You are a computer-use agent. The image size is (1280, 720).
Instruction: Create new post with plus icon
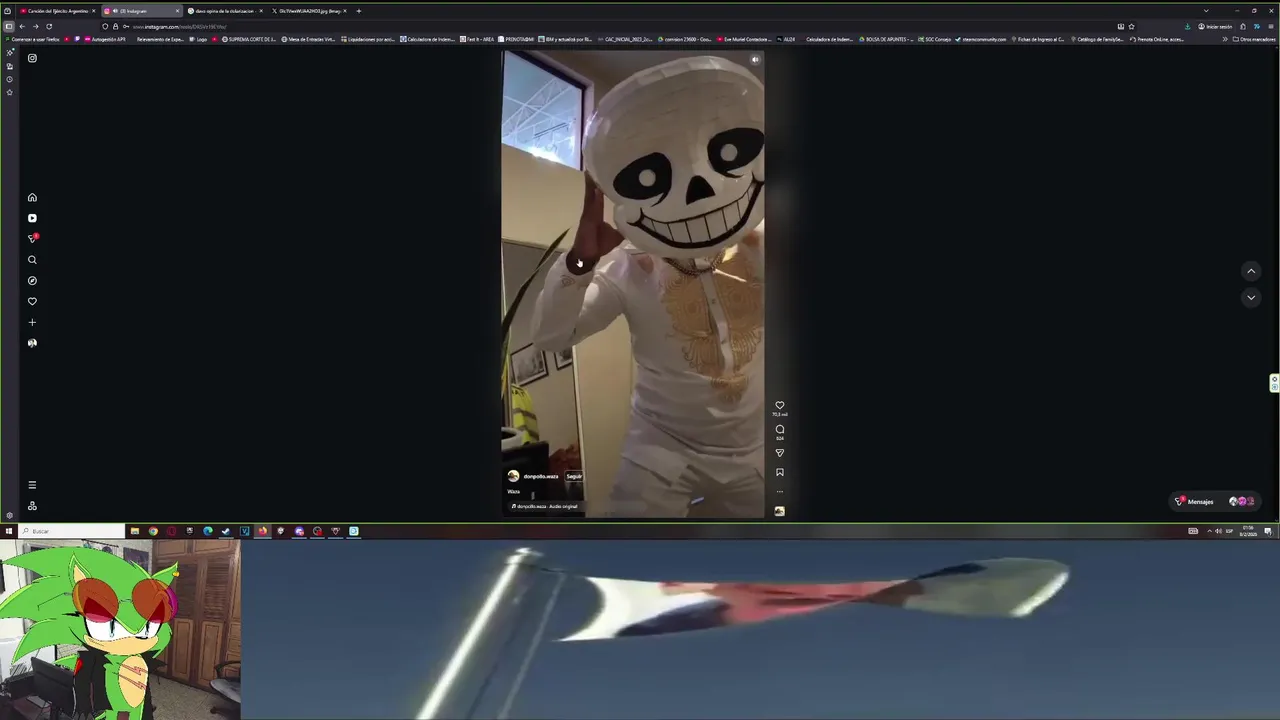pos(32,322)
